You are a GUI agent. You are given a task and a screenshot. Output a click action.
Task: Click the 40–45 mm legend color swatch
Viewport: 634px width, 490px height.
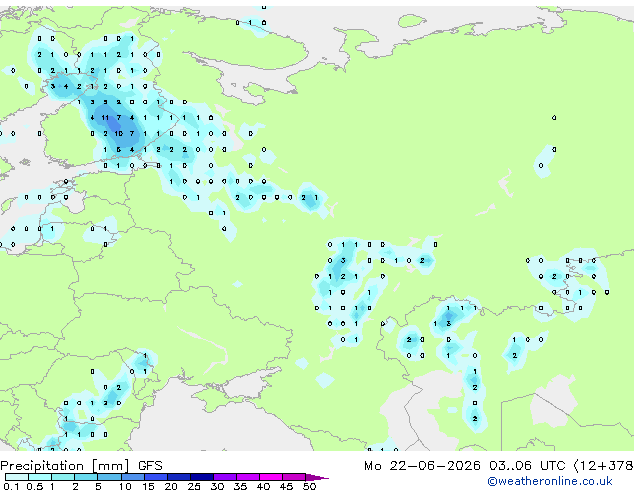[x=271, y=477]
